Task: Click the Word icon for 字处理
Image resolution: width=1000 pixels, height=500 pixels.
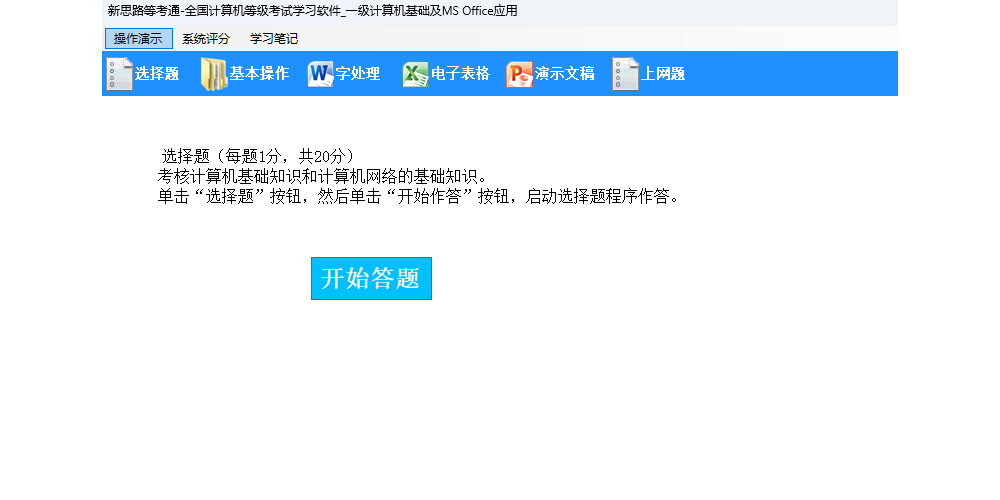Action: [320, 74]
